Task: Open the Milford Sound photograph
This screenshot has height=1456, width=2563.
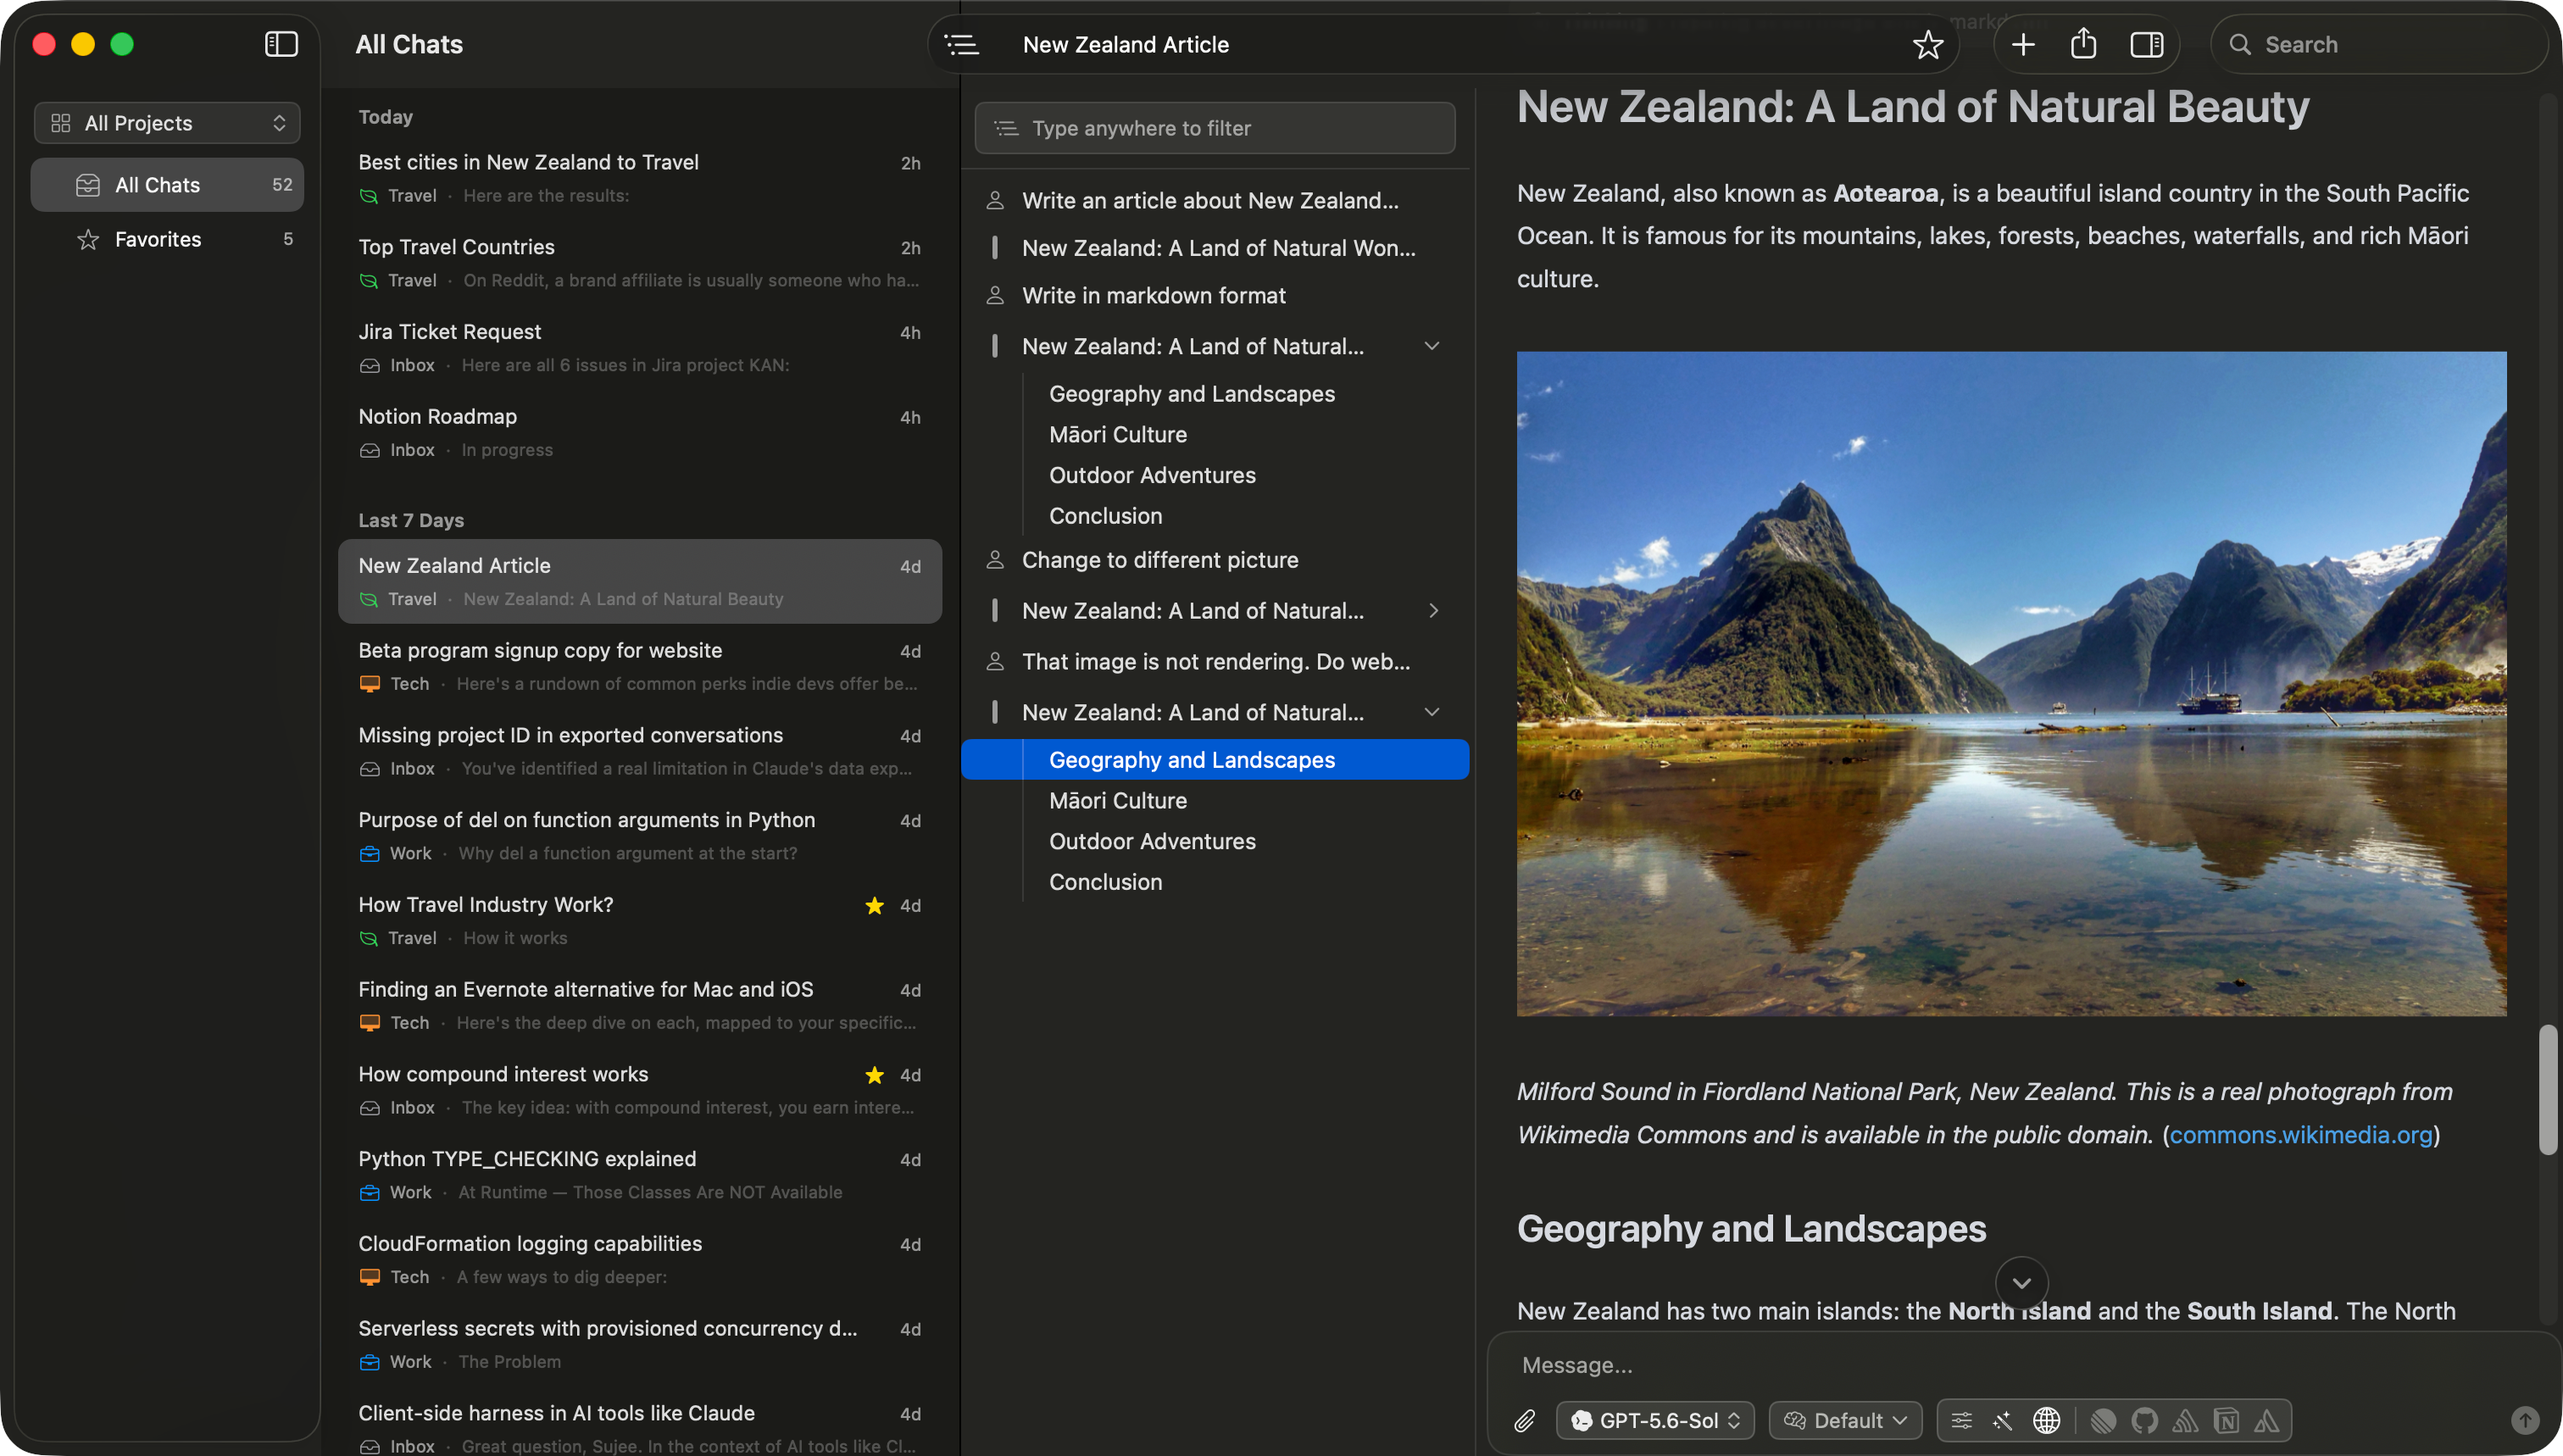Action: pos(2011,684)
